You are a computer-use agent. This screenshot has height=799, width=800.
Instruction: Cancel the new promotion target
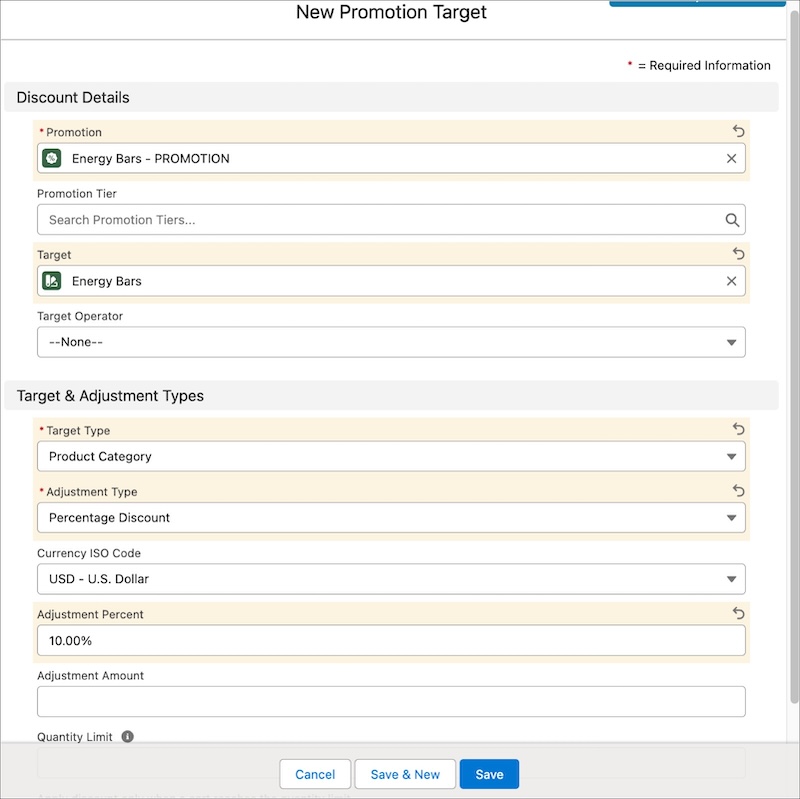coord(315,774)
